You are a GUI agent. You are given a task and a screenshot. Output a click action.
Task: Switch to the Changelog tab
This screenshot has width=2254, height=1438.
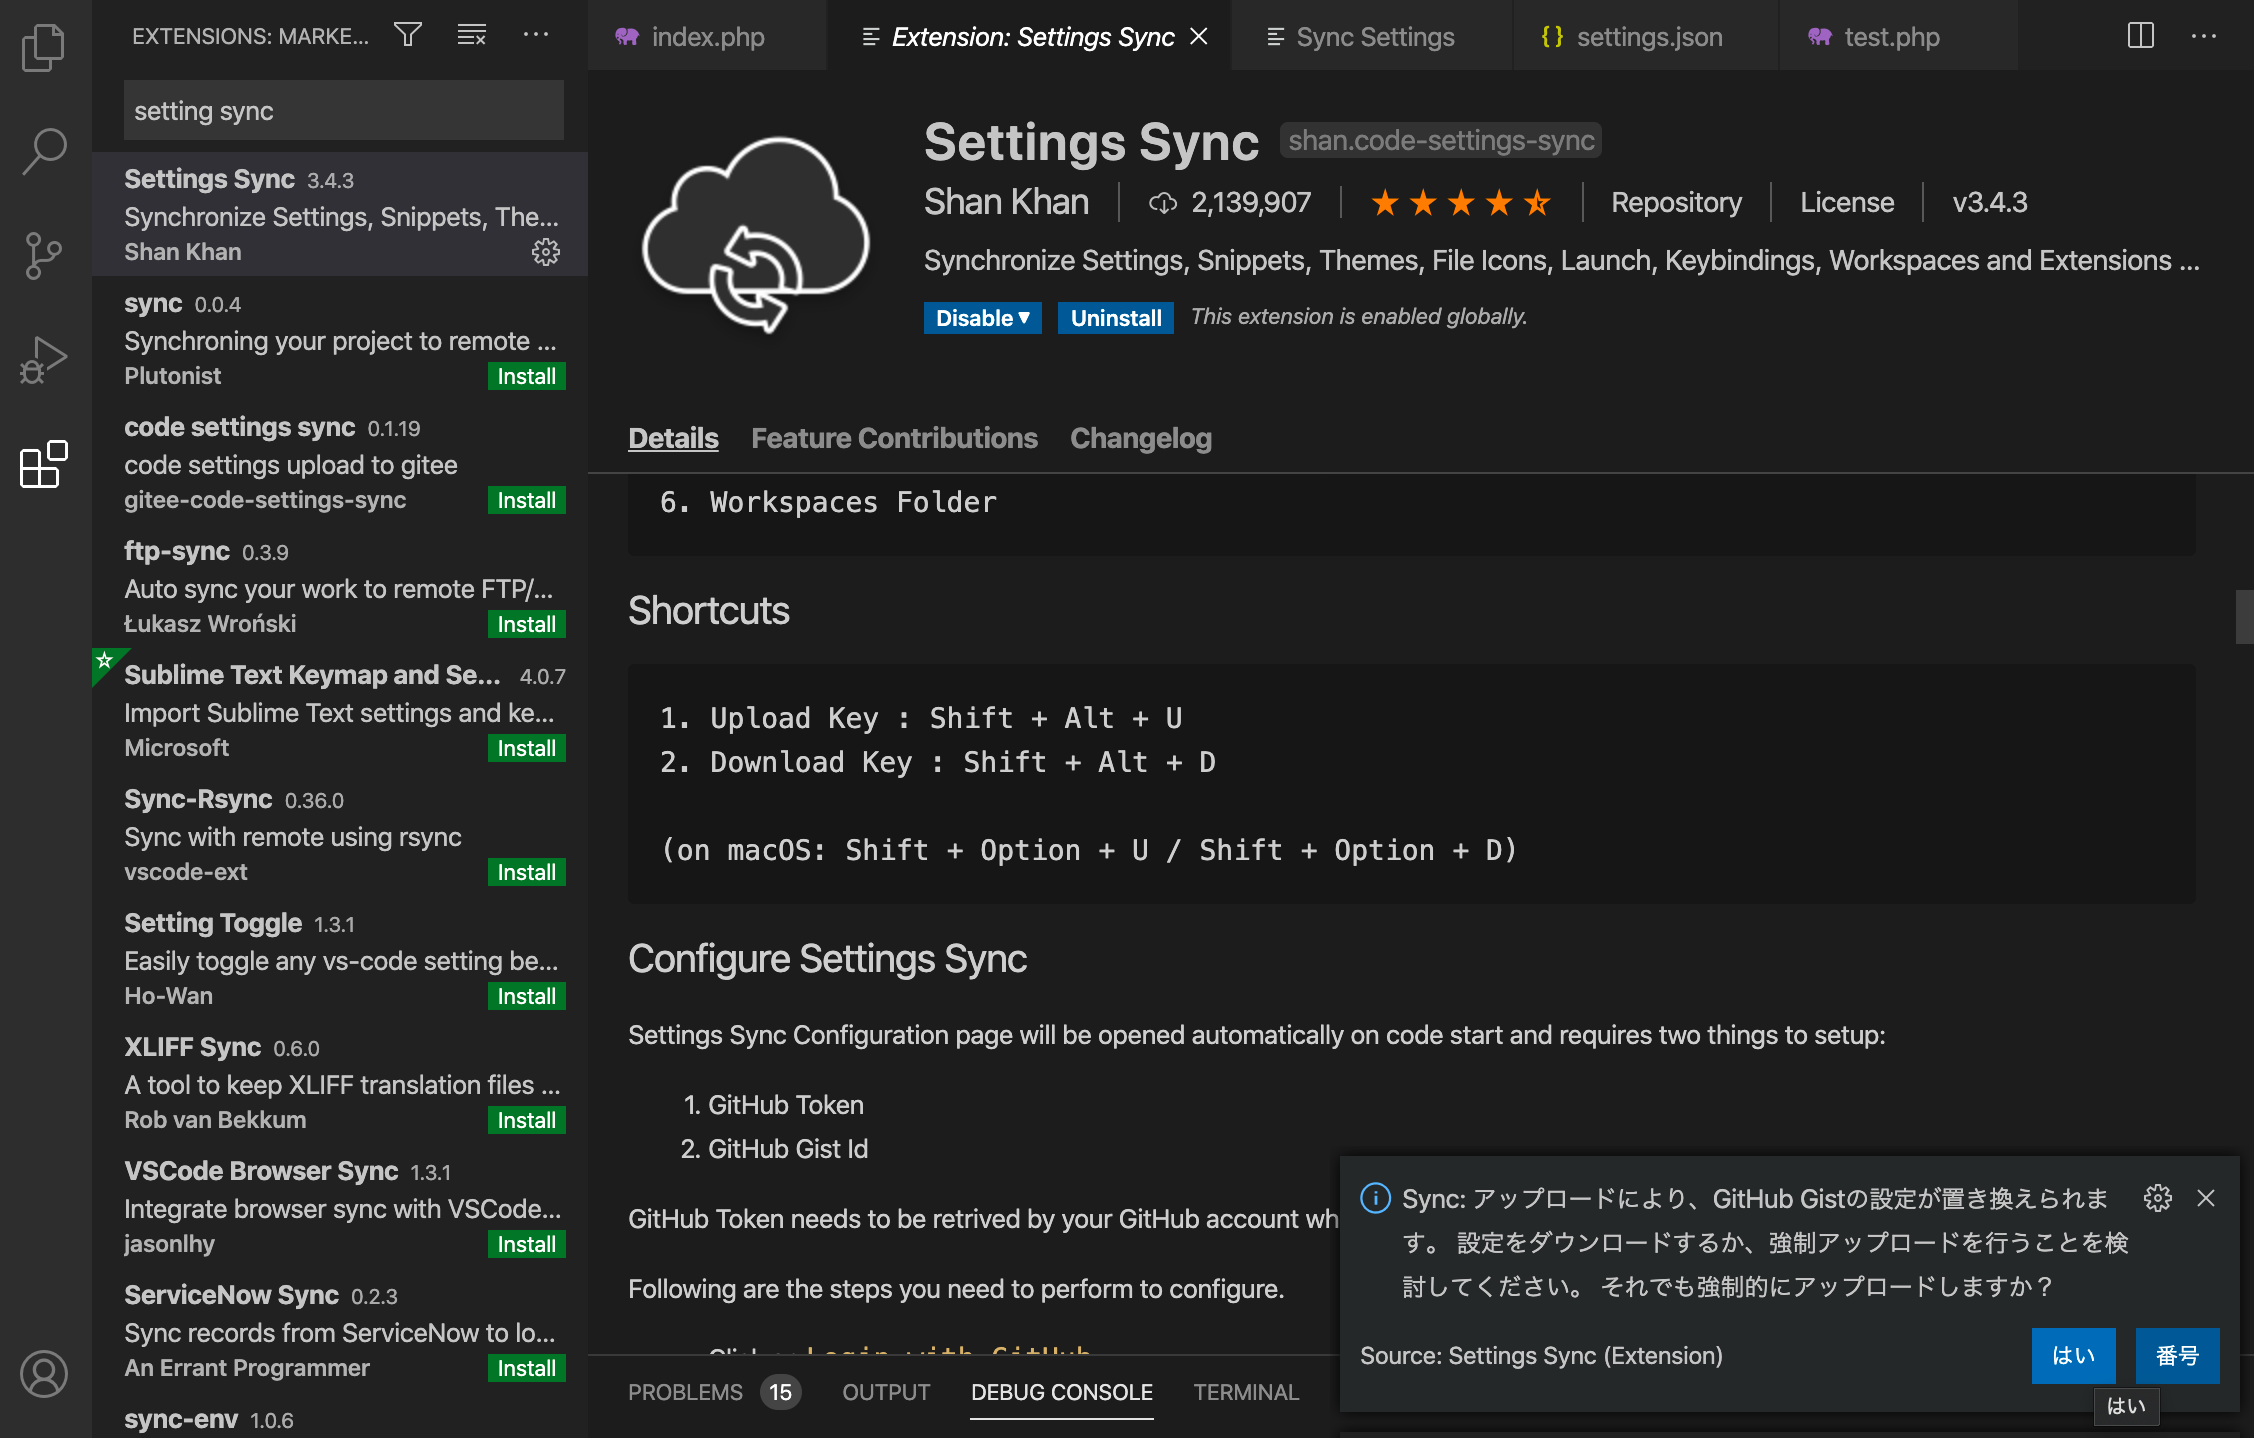point(1140,438)
